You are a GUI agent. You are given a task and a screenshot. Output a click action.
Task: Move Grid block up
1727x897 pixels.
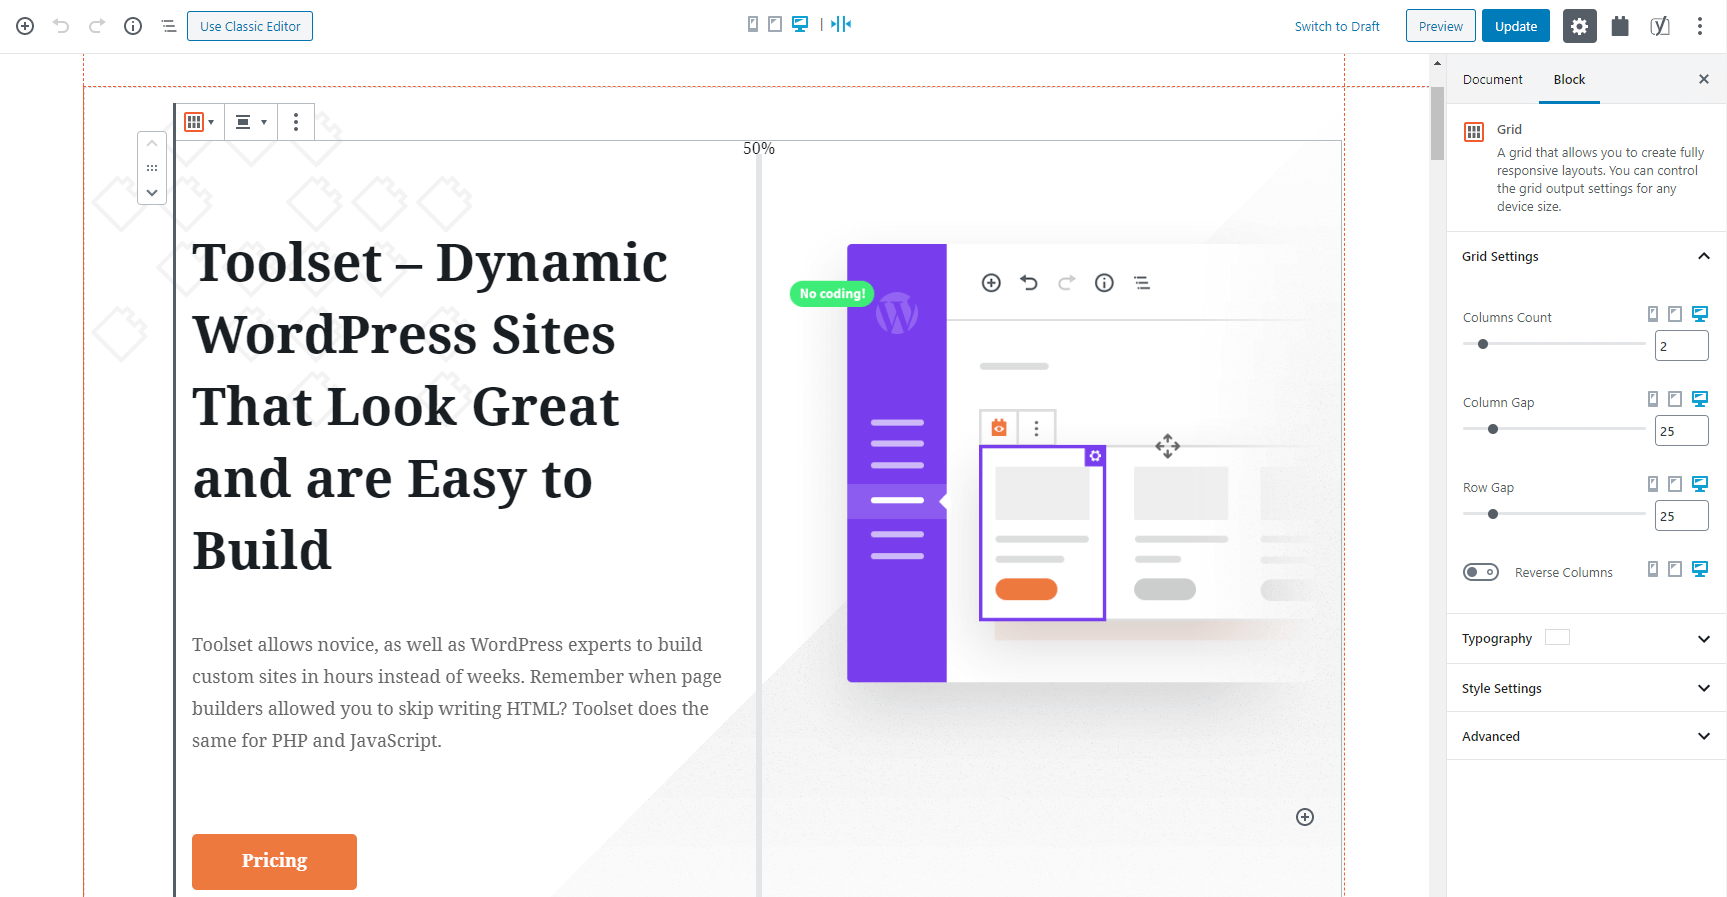pyautogui.click(x=152, y=144)
